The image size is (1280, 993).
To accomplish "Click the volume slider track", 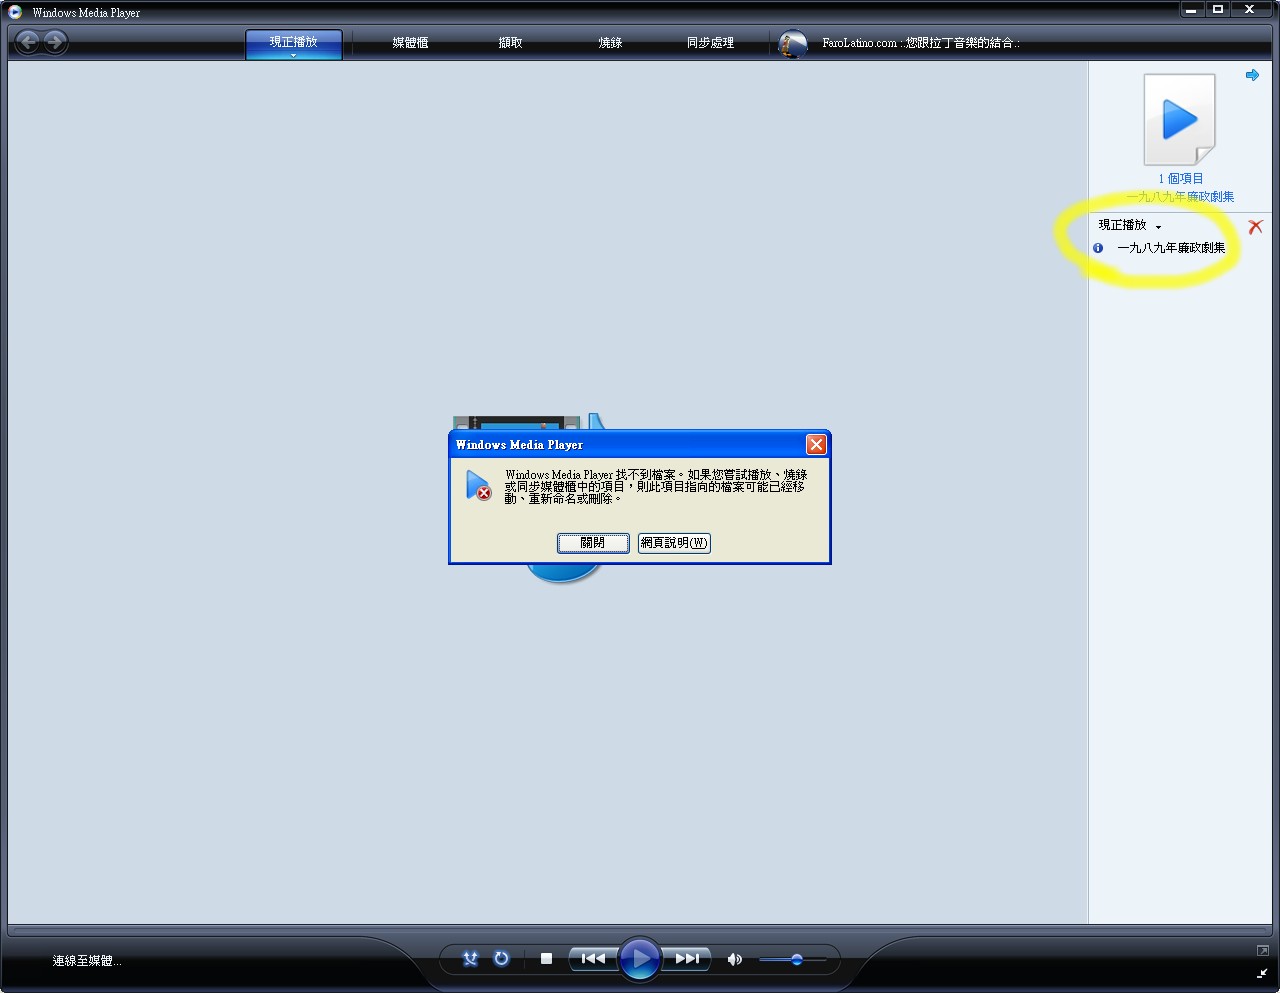I will tap(793, 960).
